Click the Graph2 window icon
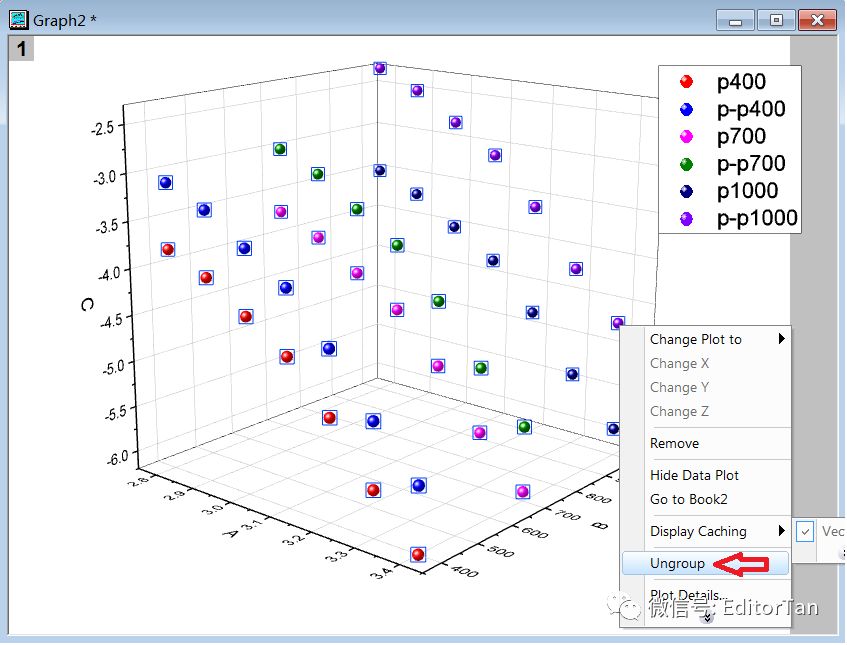This screenshot has height=645, width=847. click(x=18, y=20)
